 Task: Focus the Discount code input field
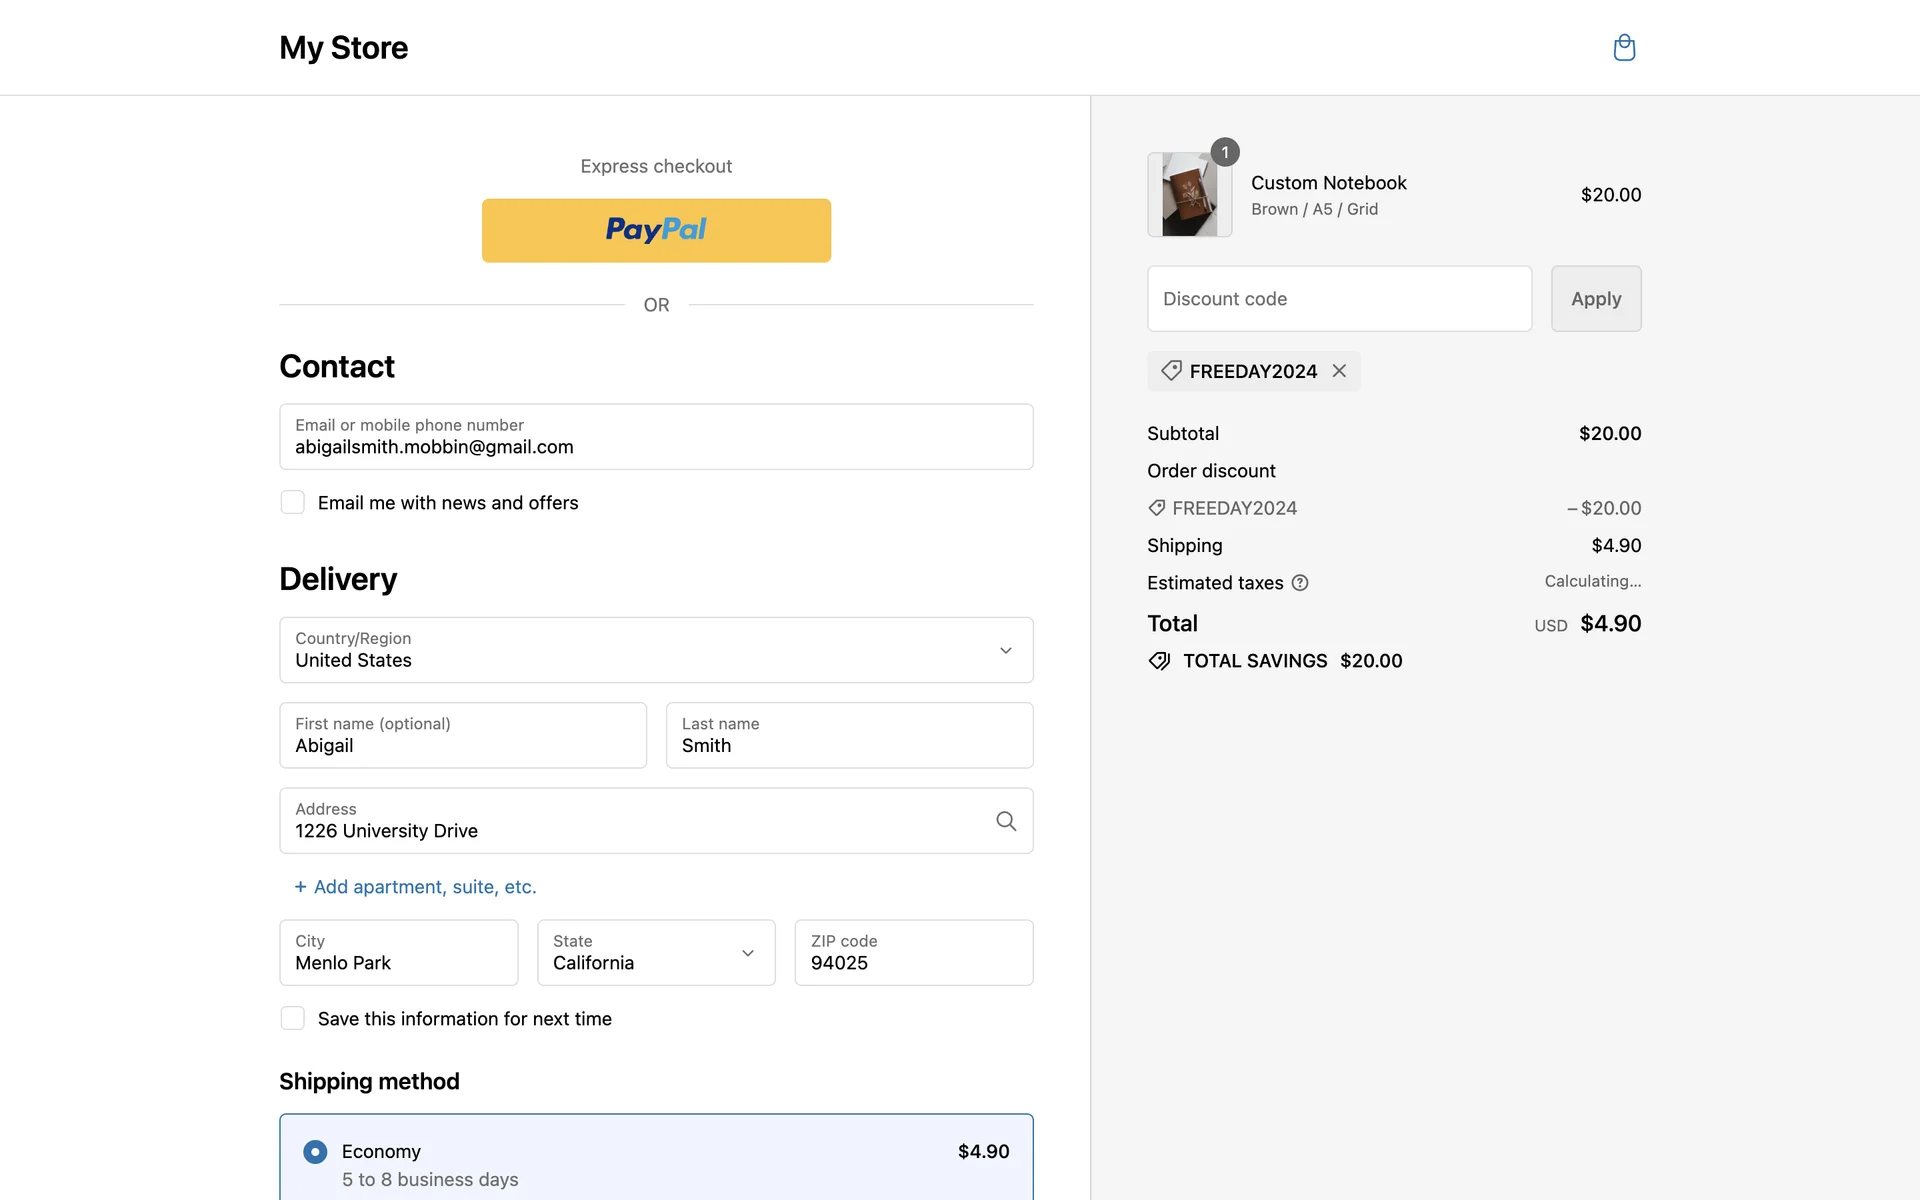1339,299
